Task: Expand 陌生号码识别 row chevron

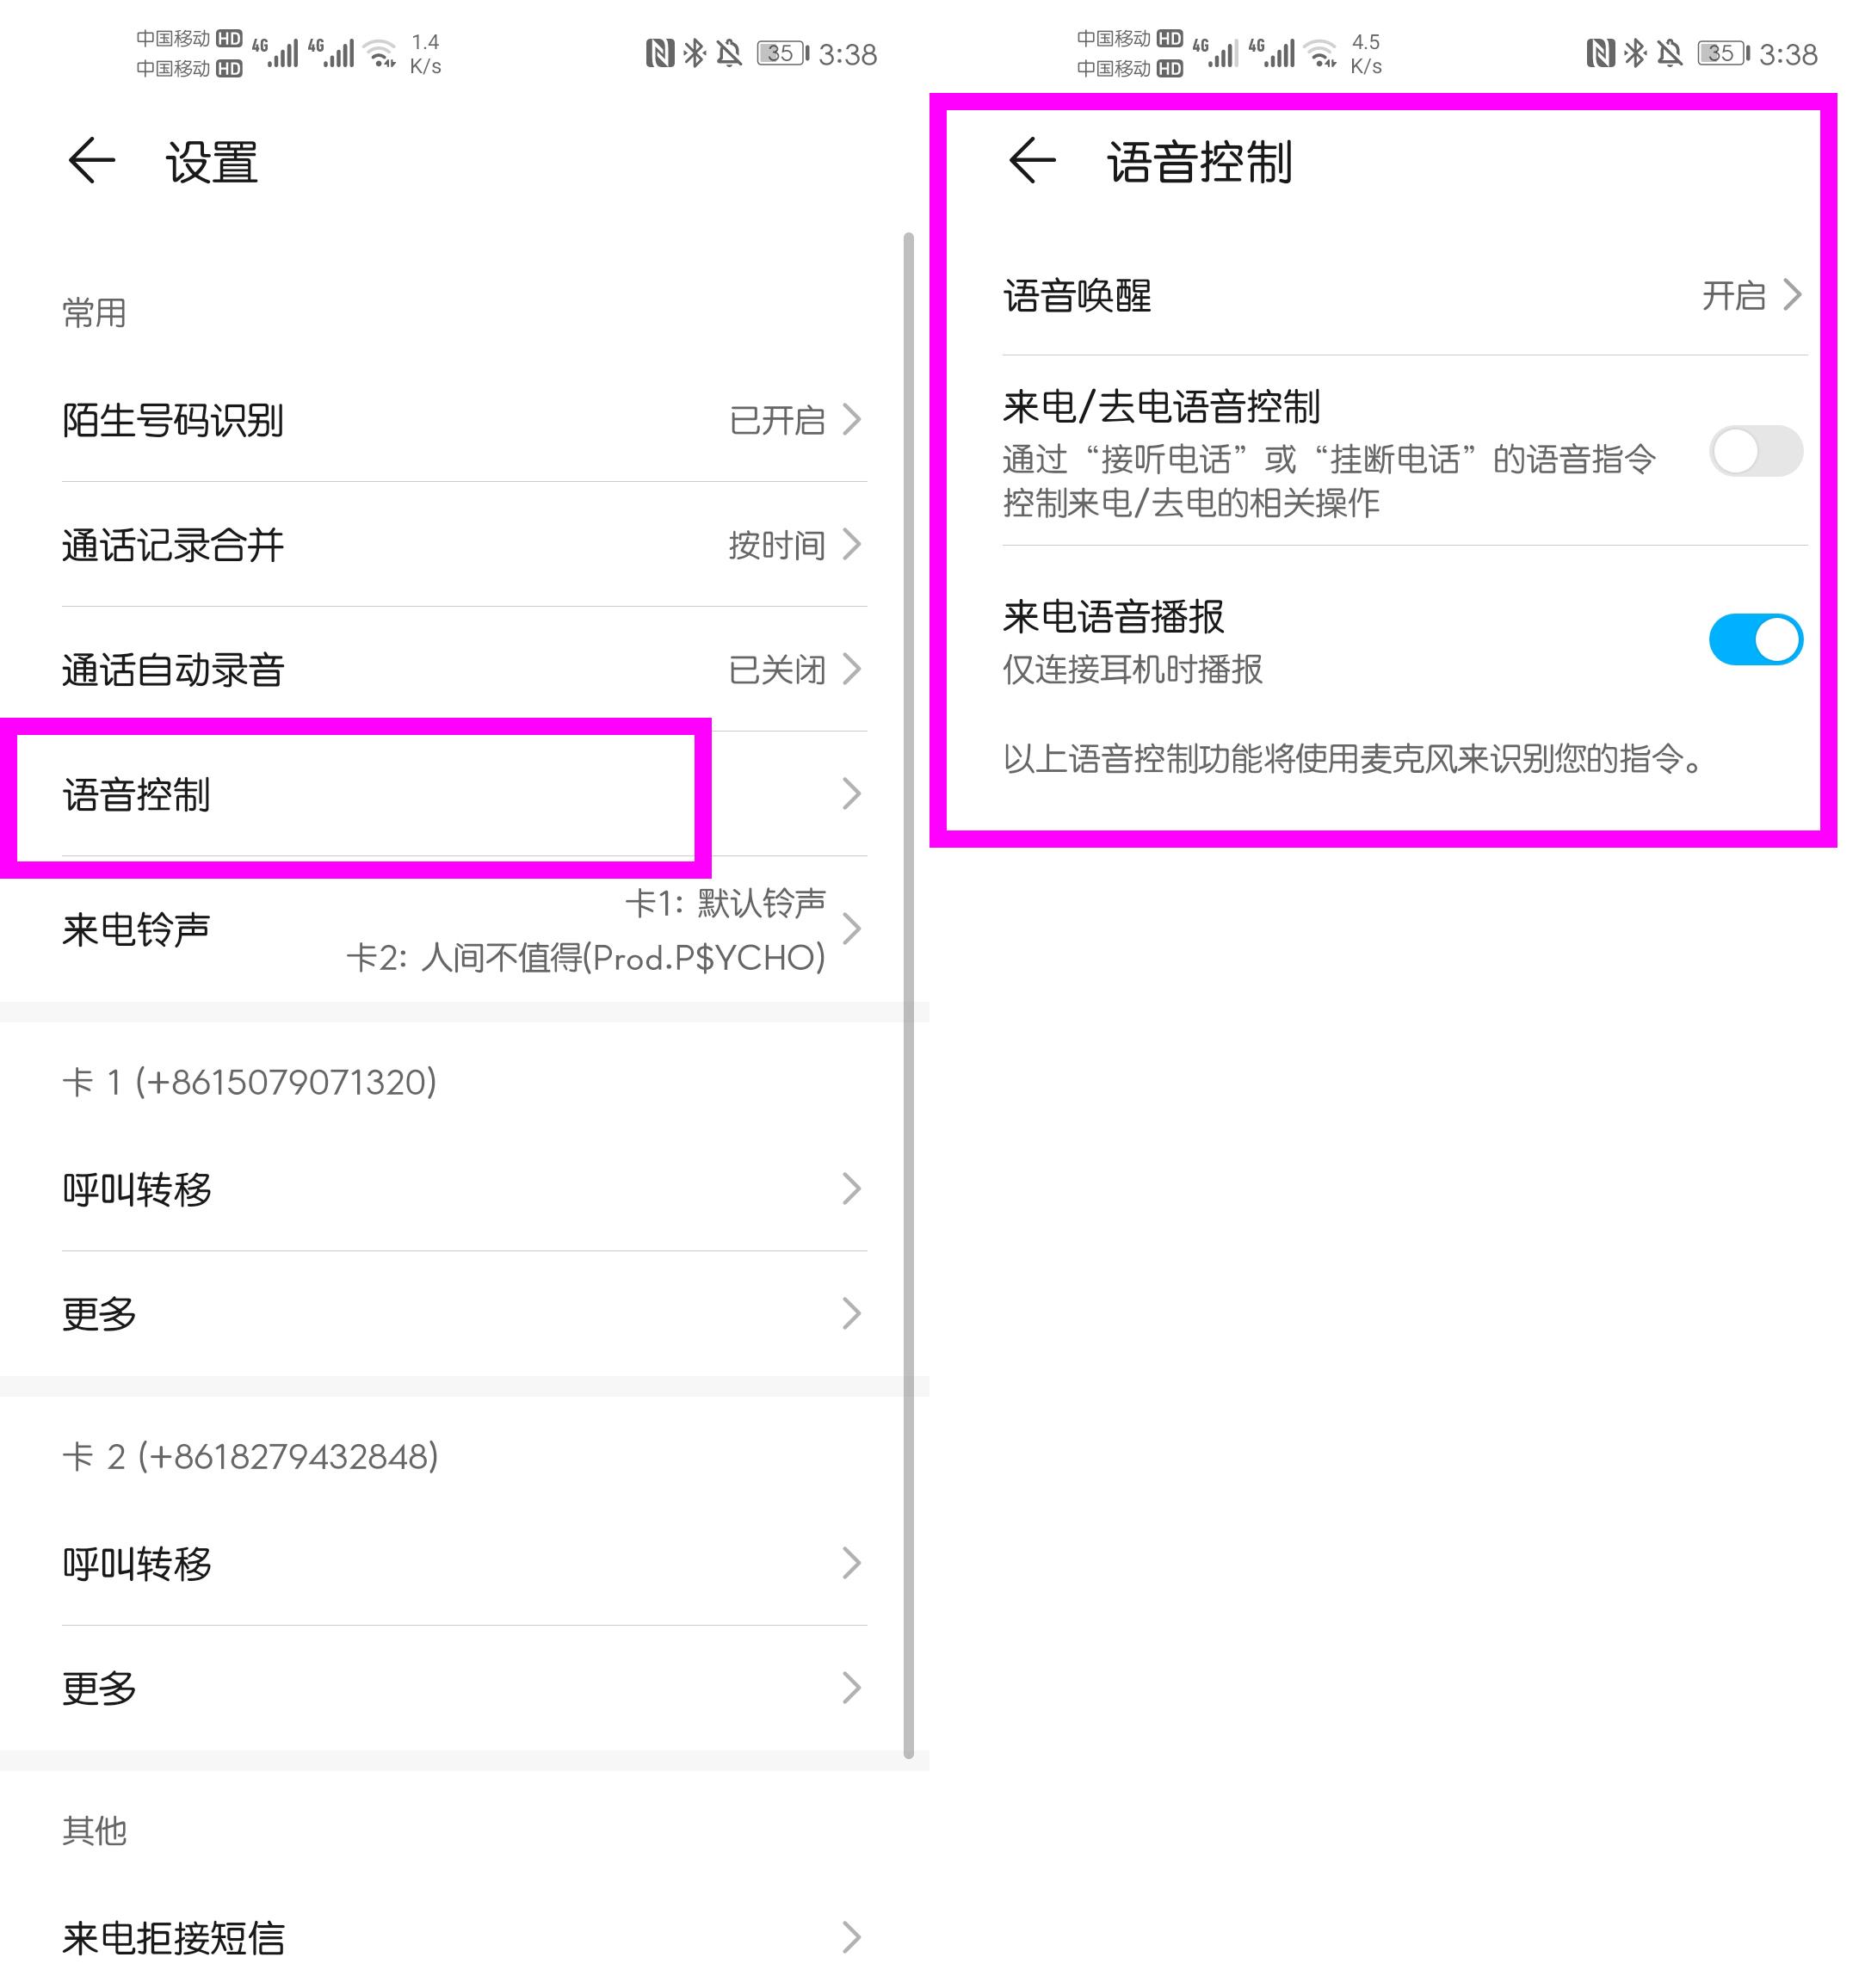Action: click(x=851, y=420)
